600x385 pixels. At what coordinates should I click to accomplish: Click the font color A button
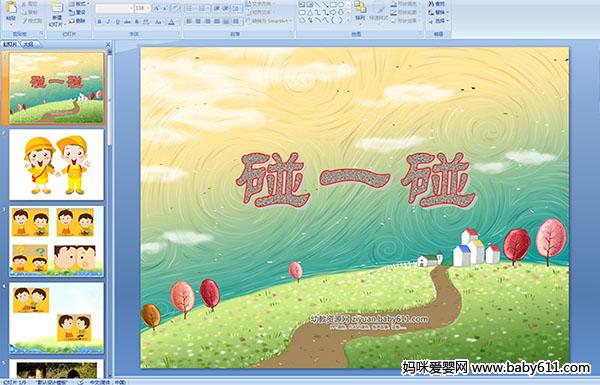[171, 22]
